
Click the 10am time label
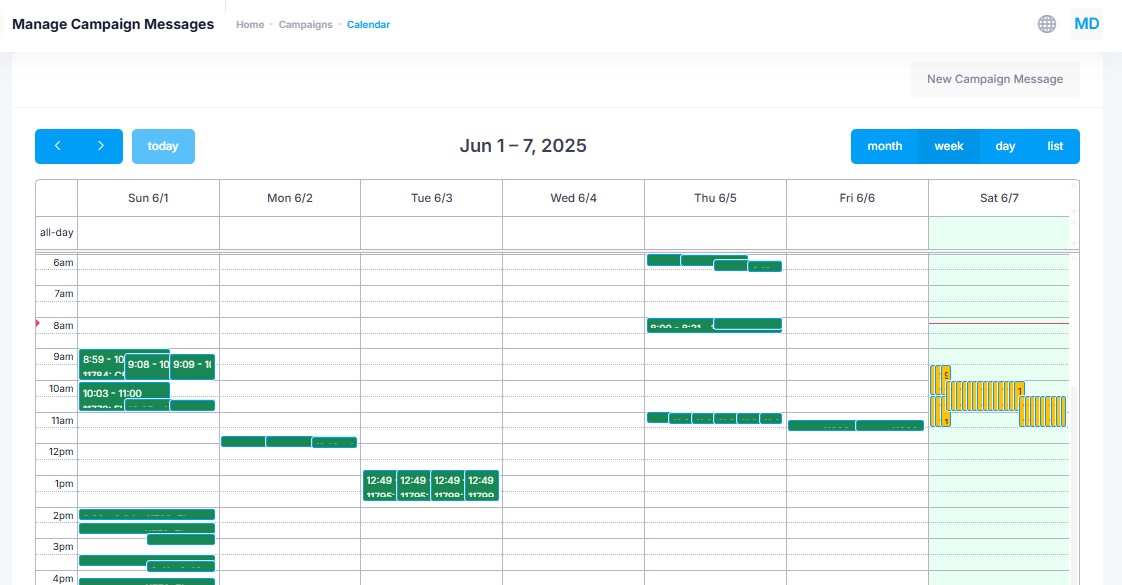pos(61,388)
